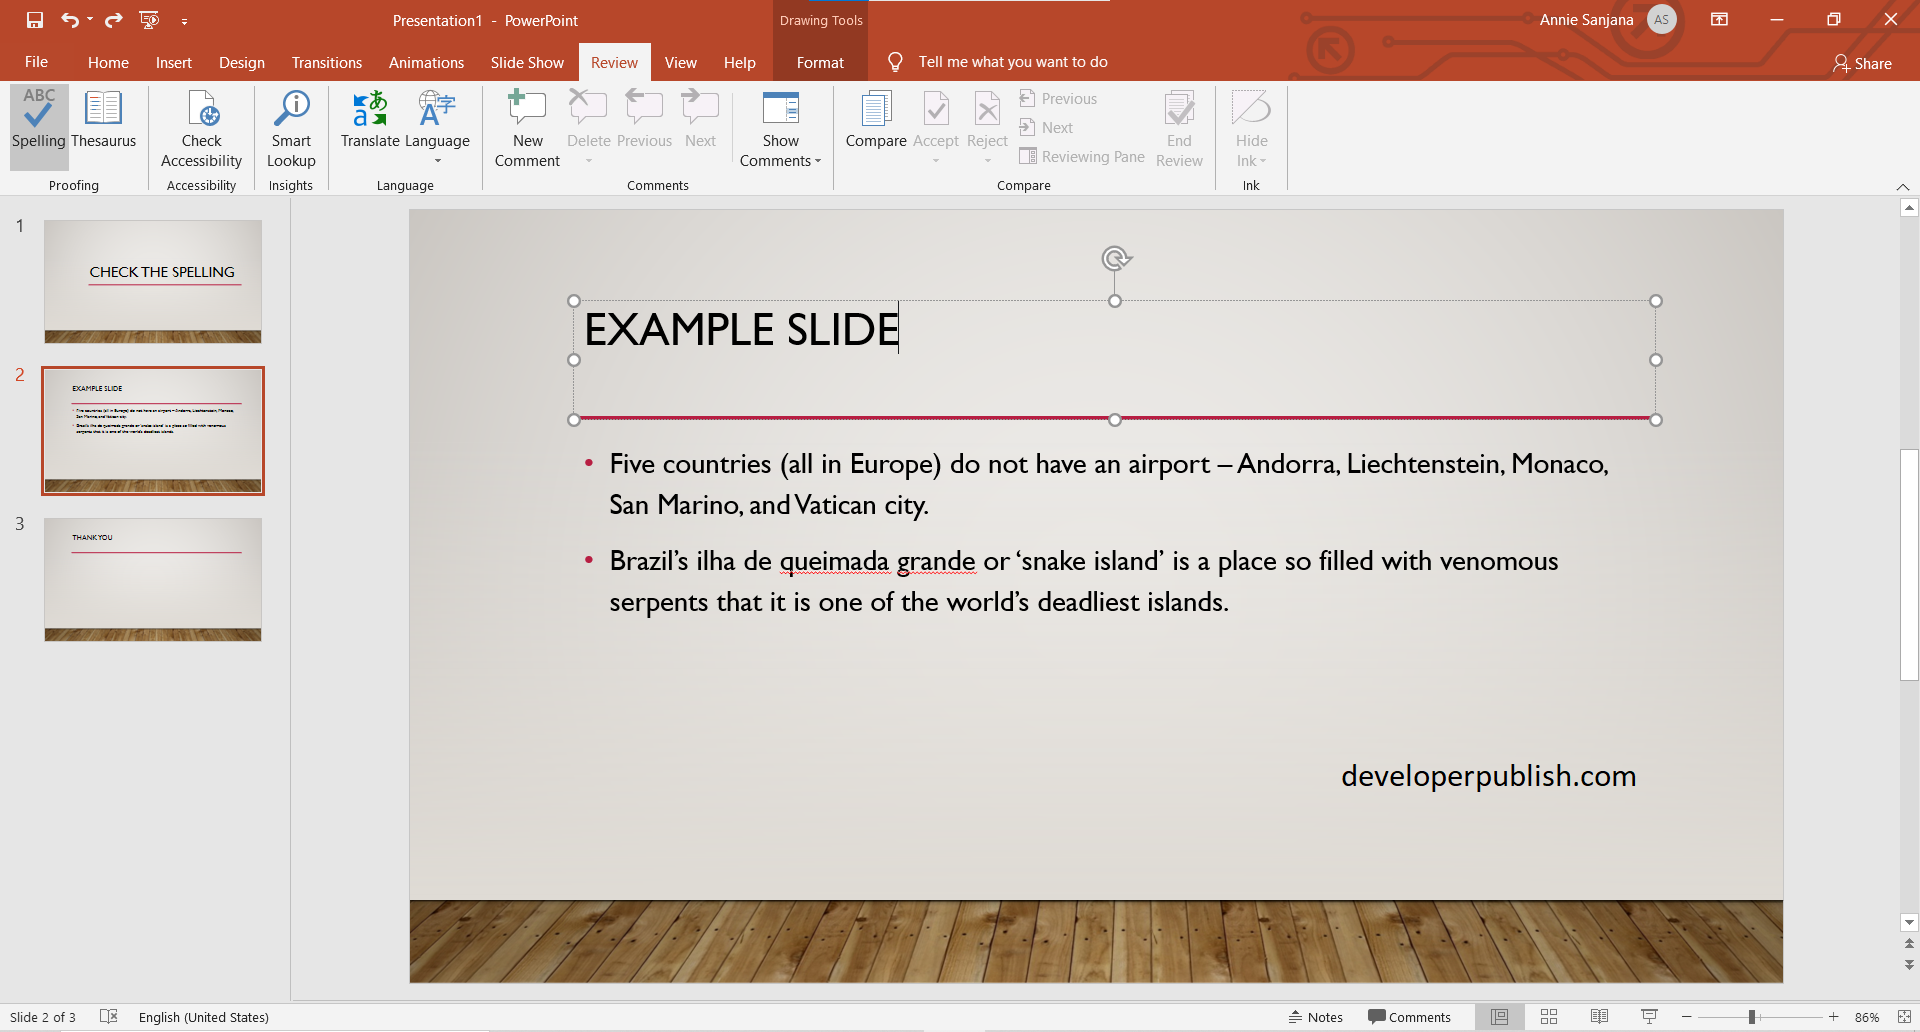Viewport: 1920px width, 1032px height.
Task: Add a New Comment
Action: (x=527, y=126)
